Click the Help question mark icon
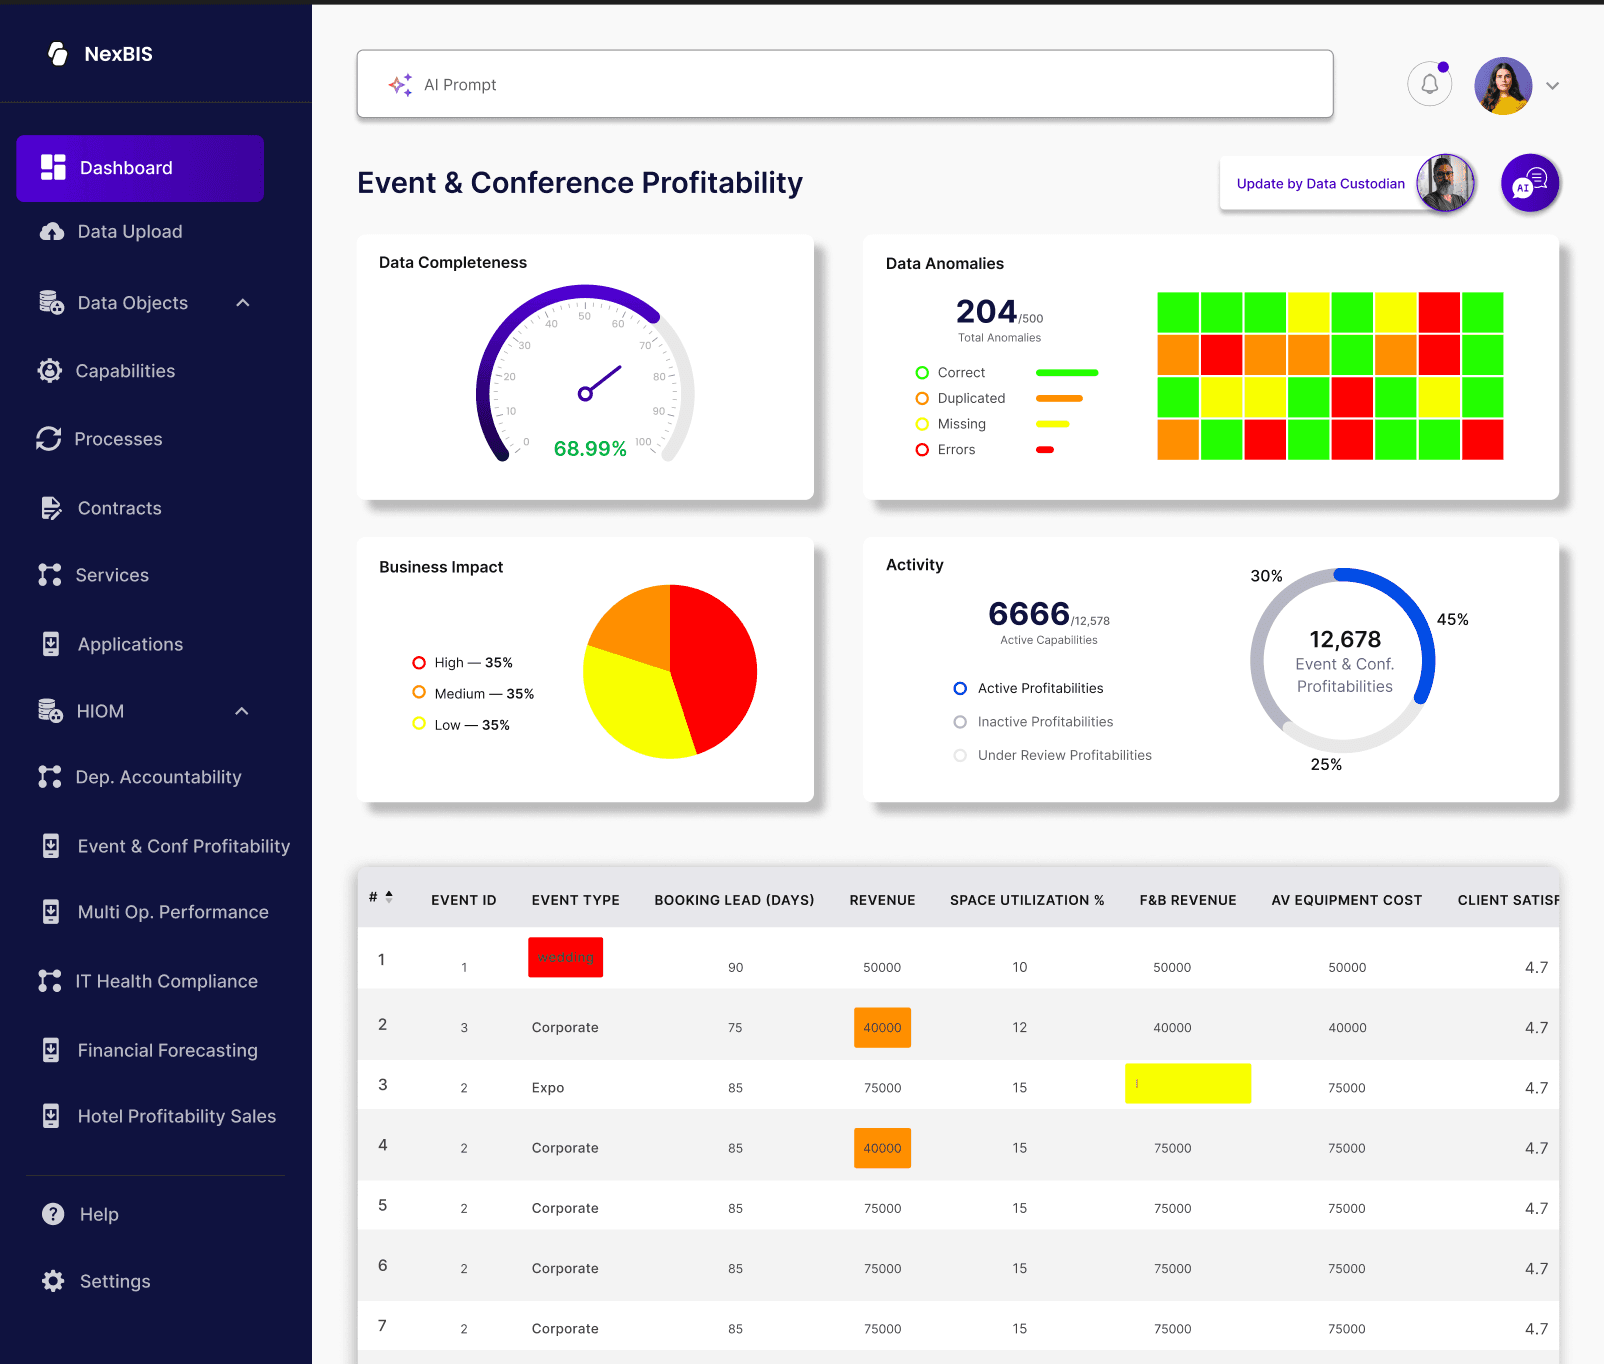The height and width of the screenshot is (1364, 1604). (x=53, y=1214)
